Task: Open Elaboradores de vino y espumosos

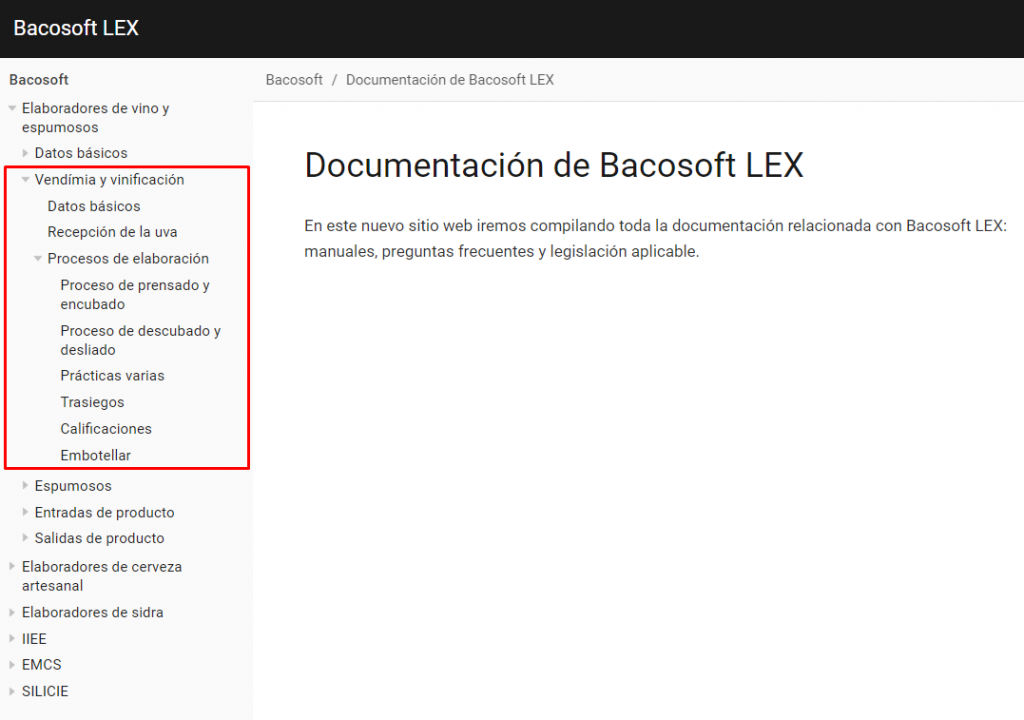Action: tap(95, 118)
